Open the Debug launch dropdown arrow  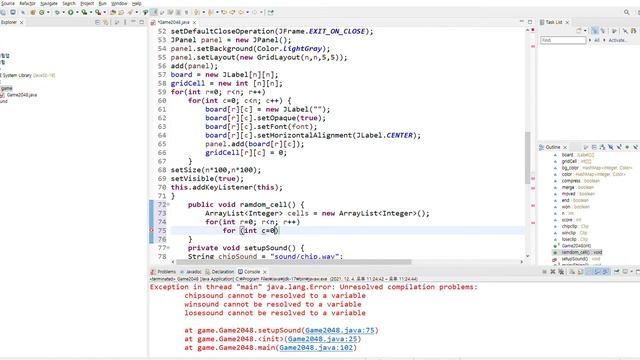pyautogui.click(x=63, y=12)
